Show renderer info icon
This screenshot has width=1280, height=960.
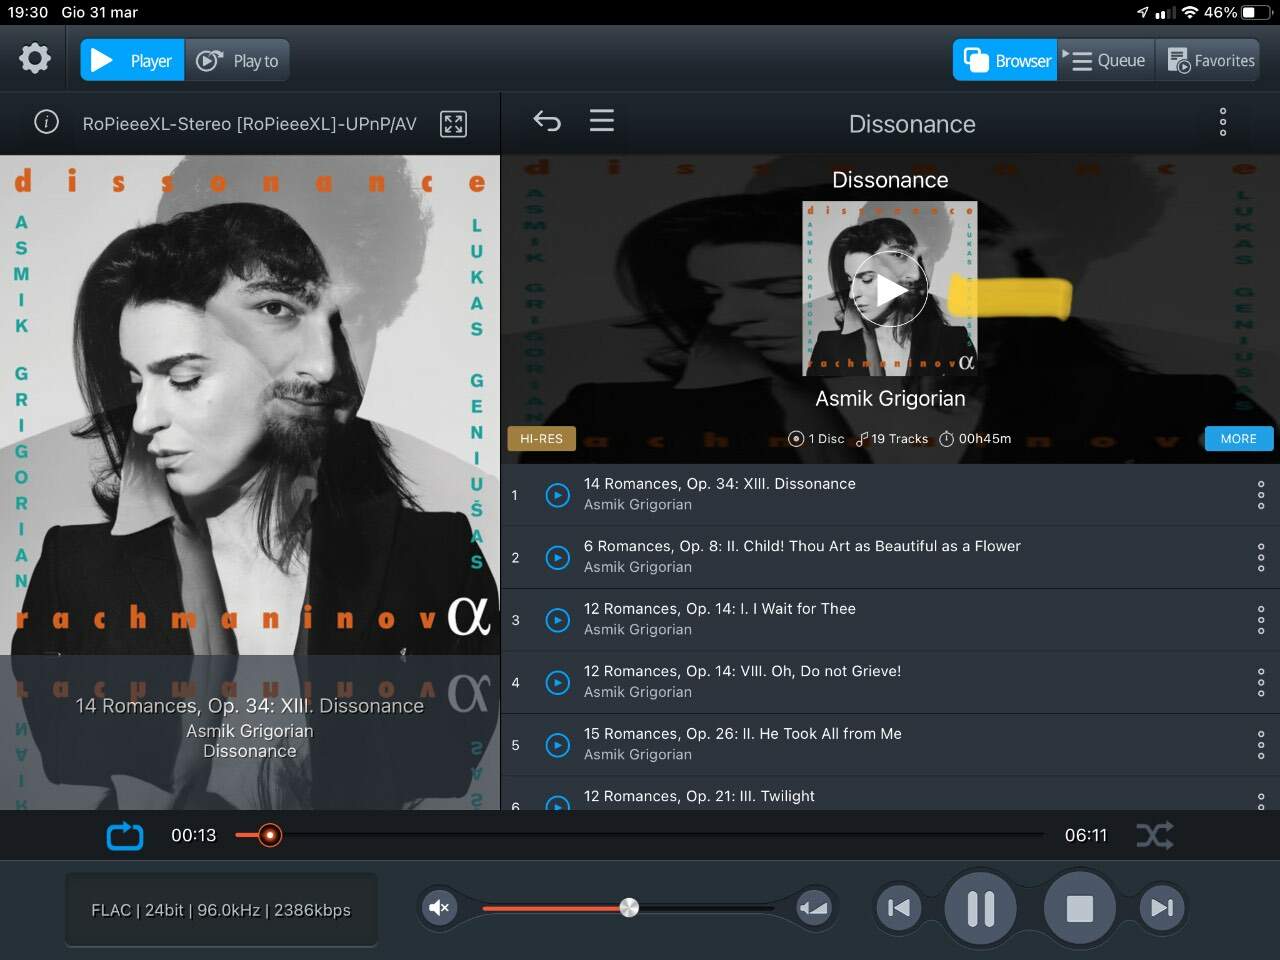[46, 122]
